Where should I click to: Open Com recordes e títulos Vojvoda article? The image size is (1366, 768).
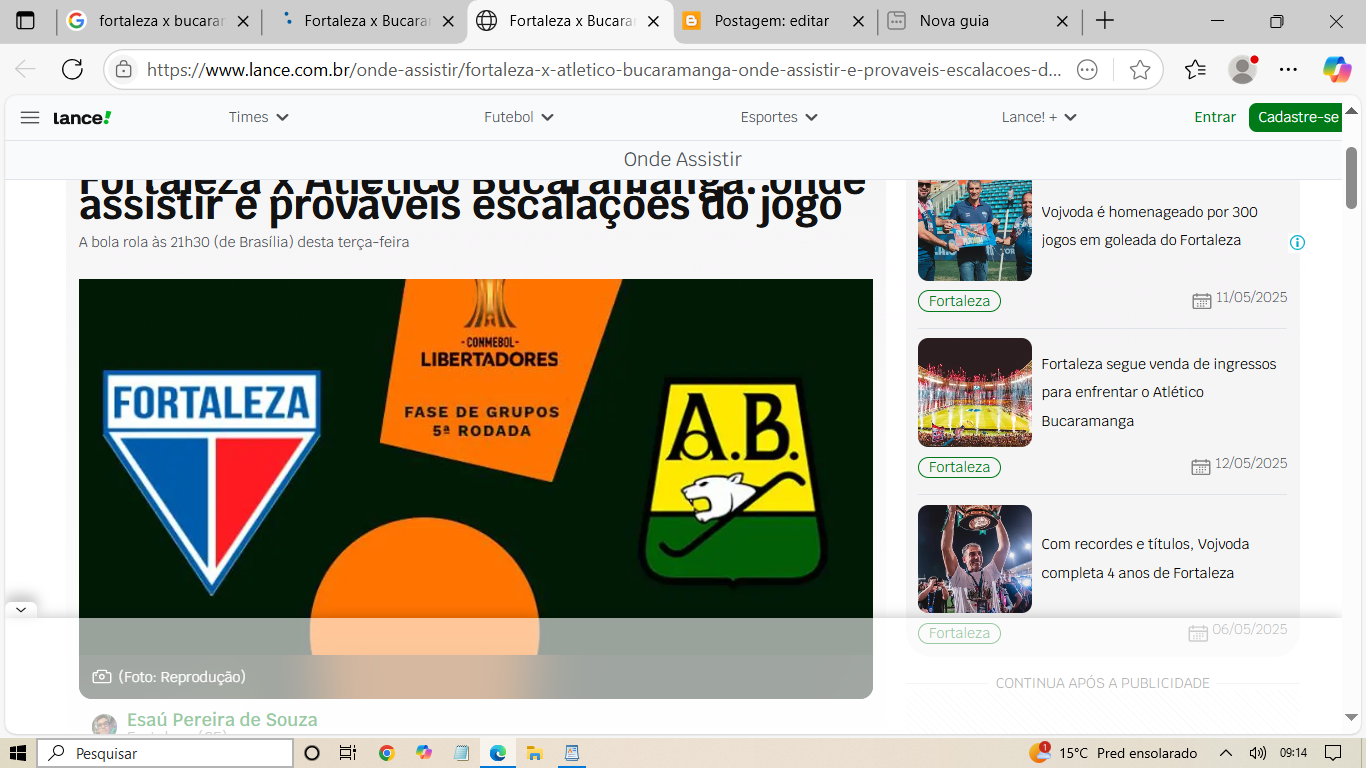1145,558
